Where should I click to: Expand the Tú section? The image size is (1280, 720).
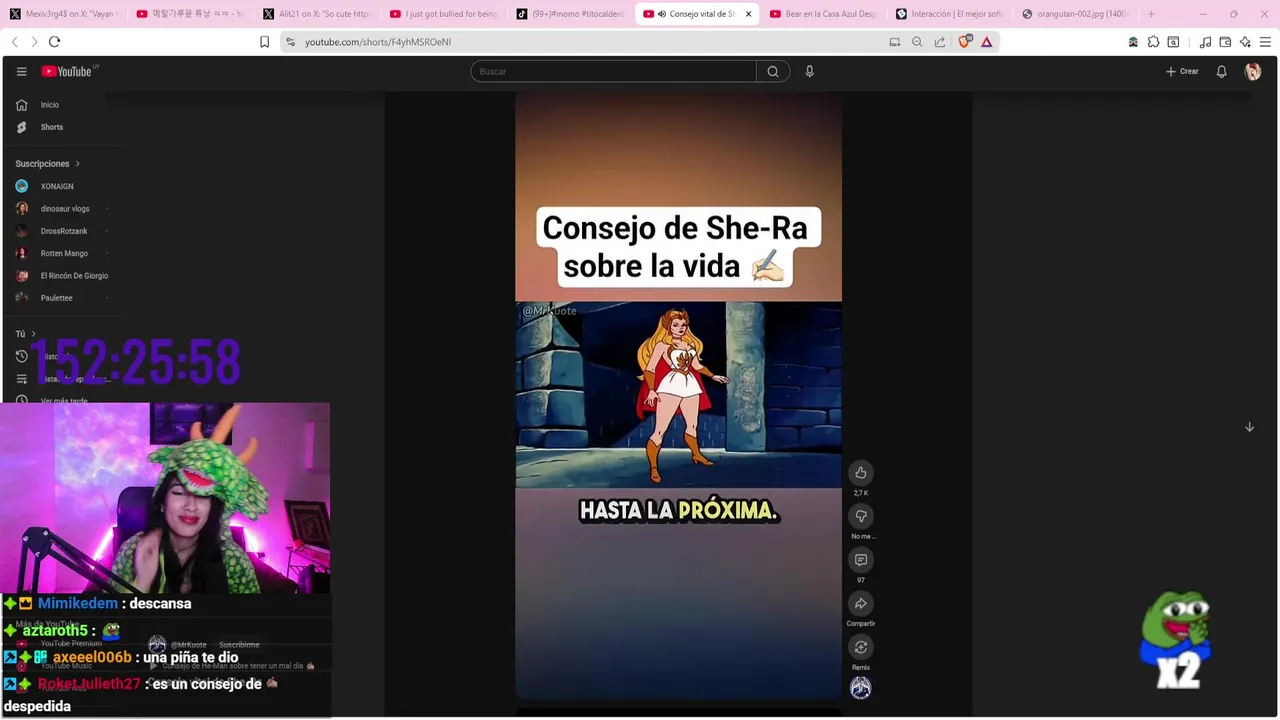[25, 334]
